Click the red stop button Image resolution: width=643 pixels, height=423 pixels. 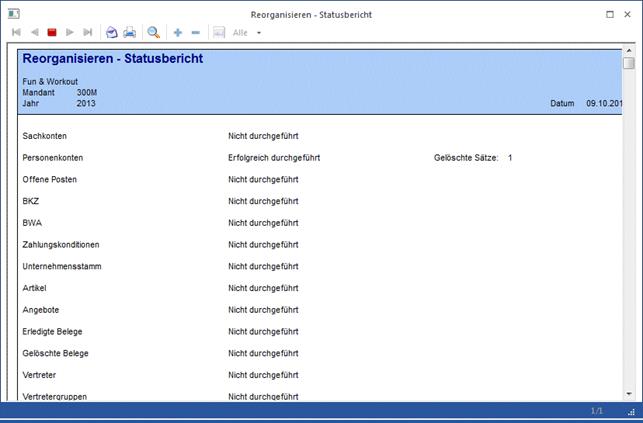point(52,33)
